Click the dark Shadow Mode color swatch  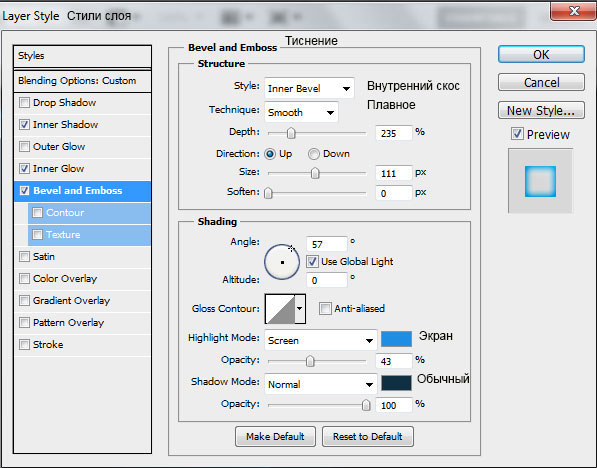tap(396, 383)
